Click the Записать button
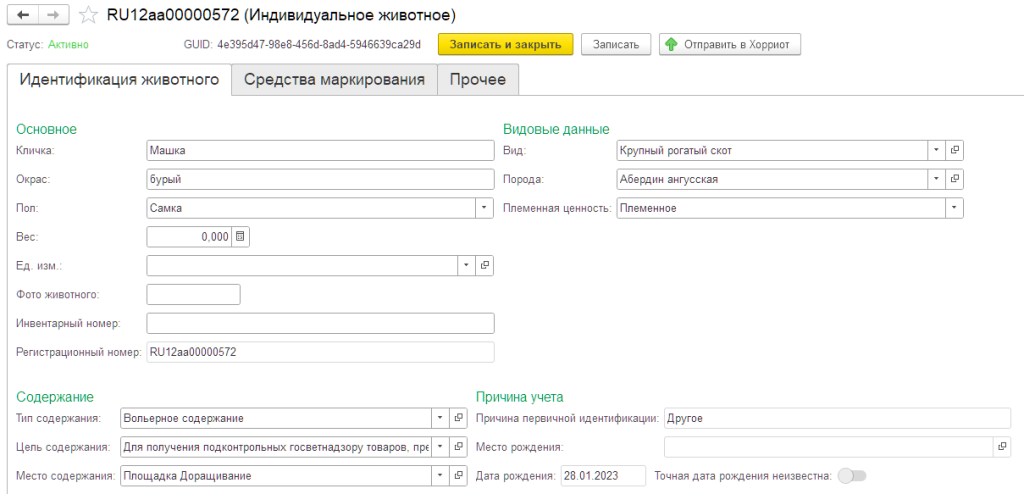 [616, 44]
